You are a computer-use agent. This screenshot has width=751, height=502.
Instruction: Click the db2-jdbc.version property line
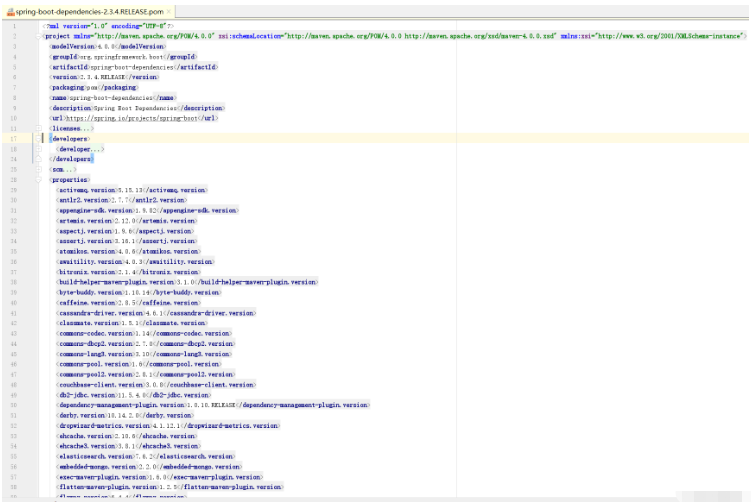[x=134, y=396]
